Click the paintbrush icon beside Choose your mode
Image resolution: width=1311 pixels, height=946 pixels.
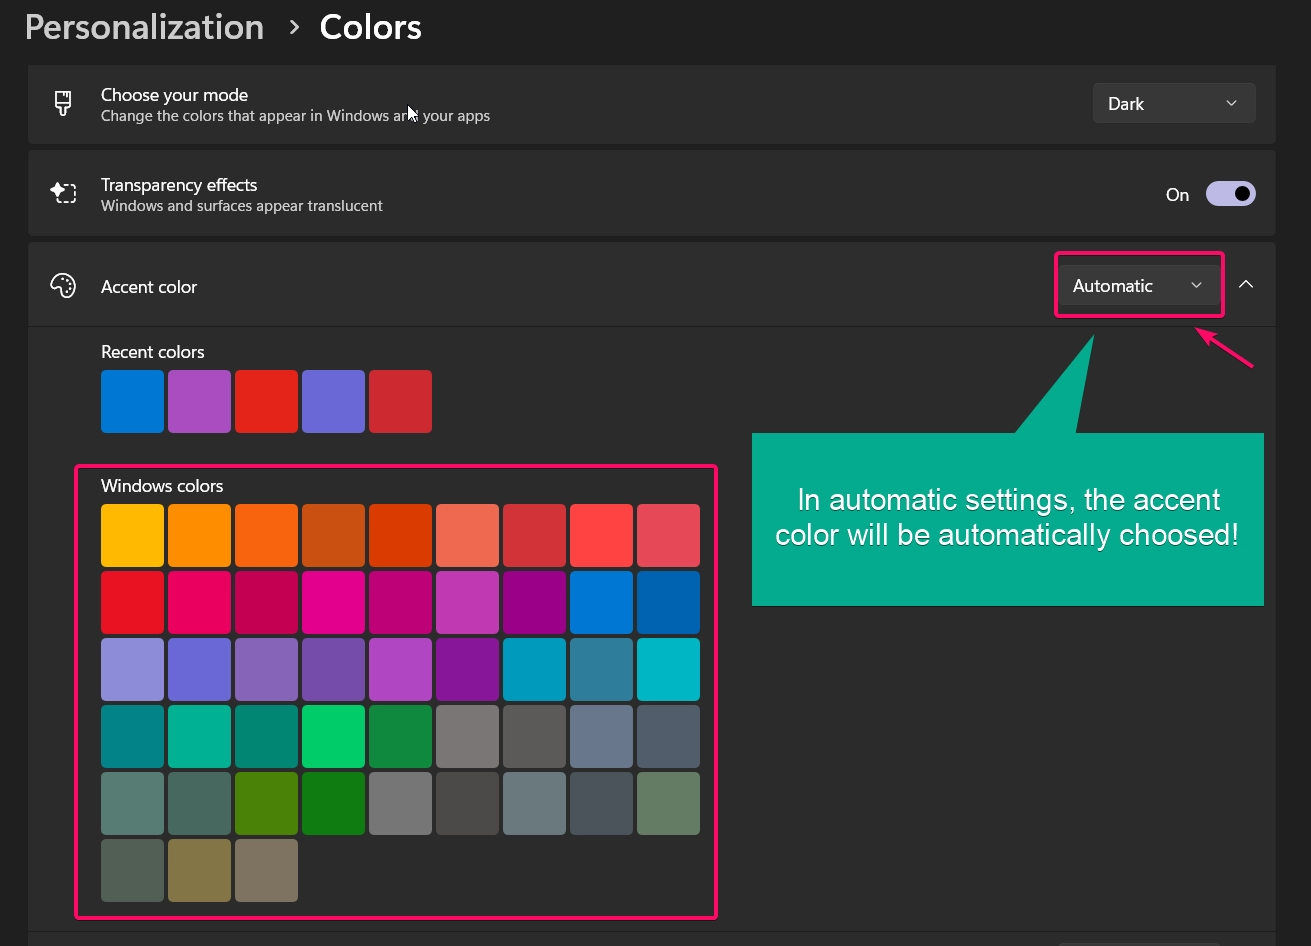[63, 104]
